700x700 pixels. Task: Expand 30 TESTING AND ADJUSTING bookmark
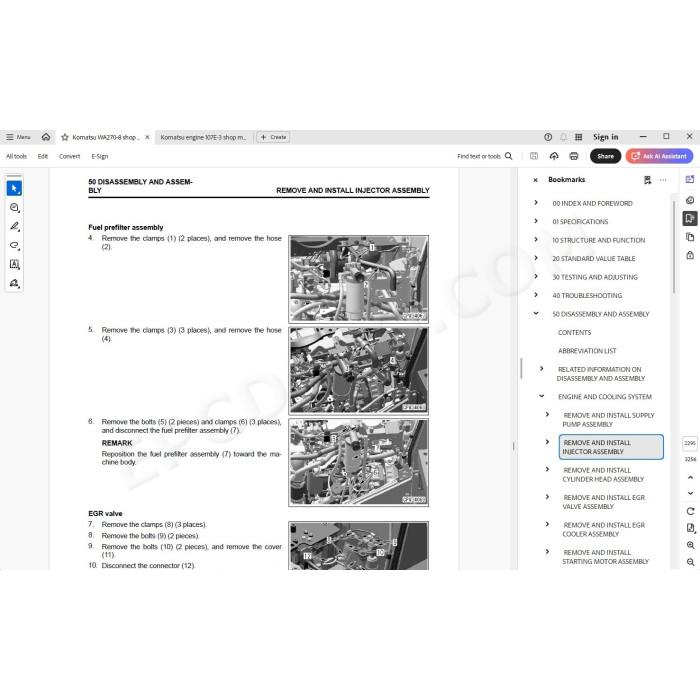(x=536, y=276)
